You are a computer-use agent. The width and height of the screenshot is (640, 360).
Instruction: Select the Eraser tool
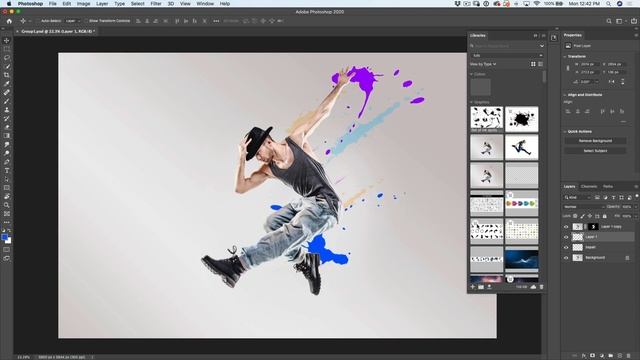(7, 127)
